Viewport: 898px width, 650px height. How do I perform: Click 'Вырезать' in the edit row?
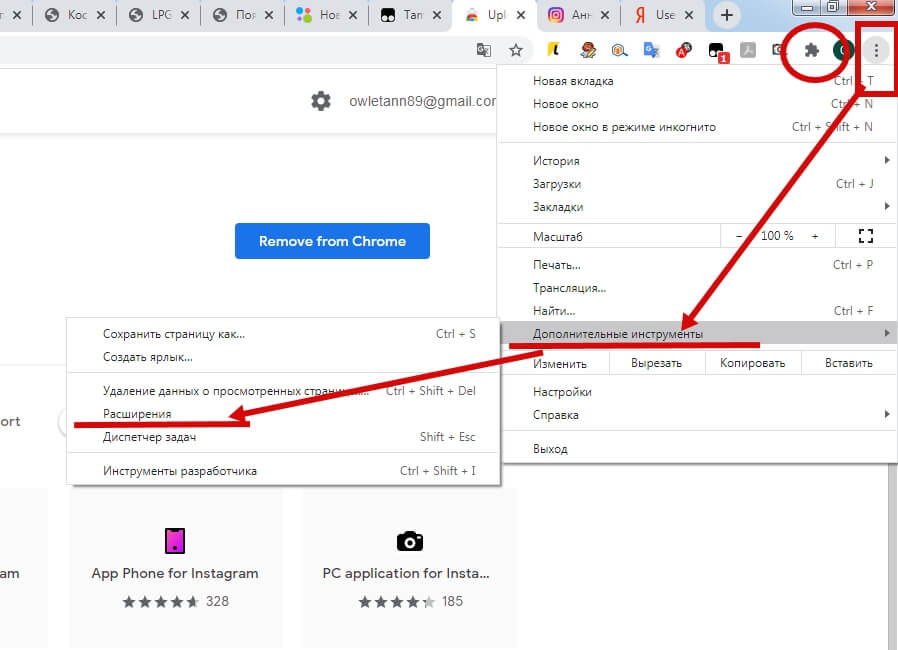pos(656,363)
